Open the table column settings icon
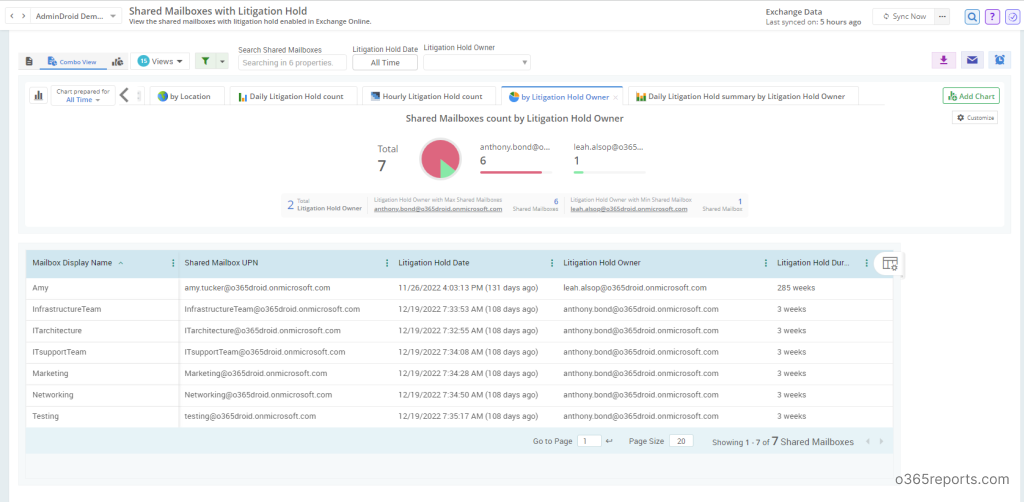The width and height of the screenshot is (1024, 502). tap(889, 264)
